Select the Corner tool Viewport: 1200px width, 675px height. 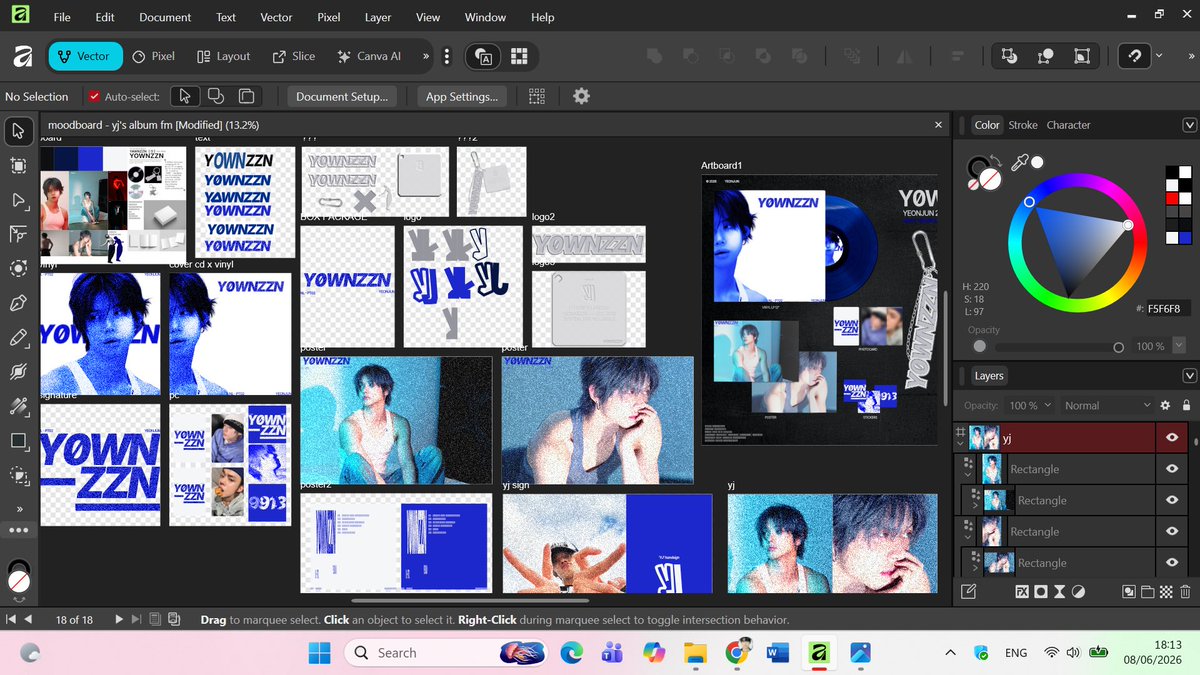[18, 234]
